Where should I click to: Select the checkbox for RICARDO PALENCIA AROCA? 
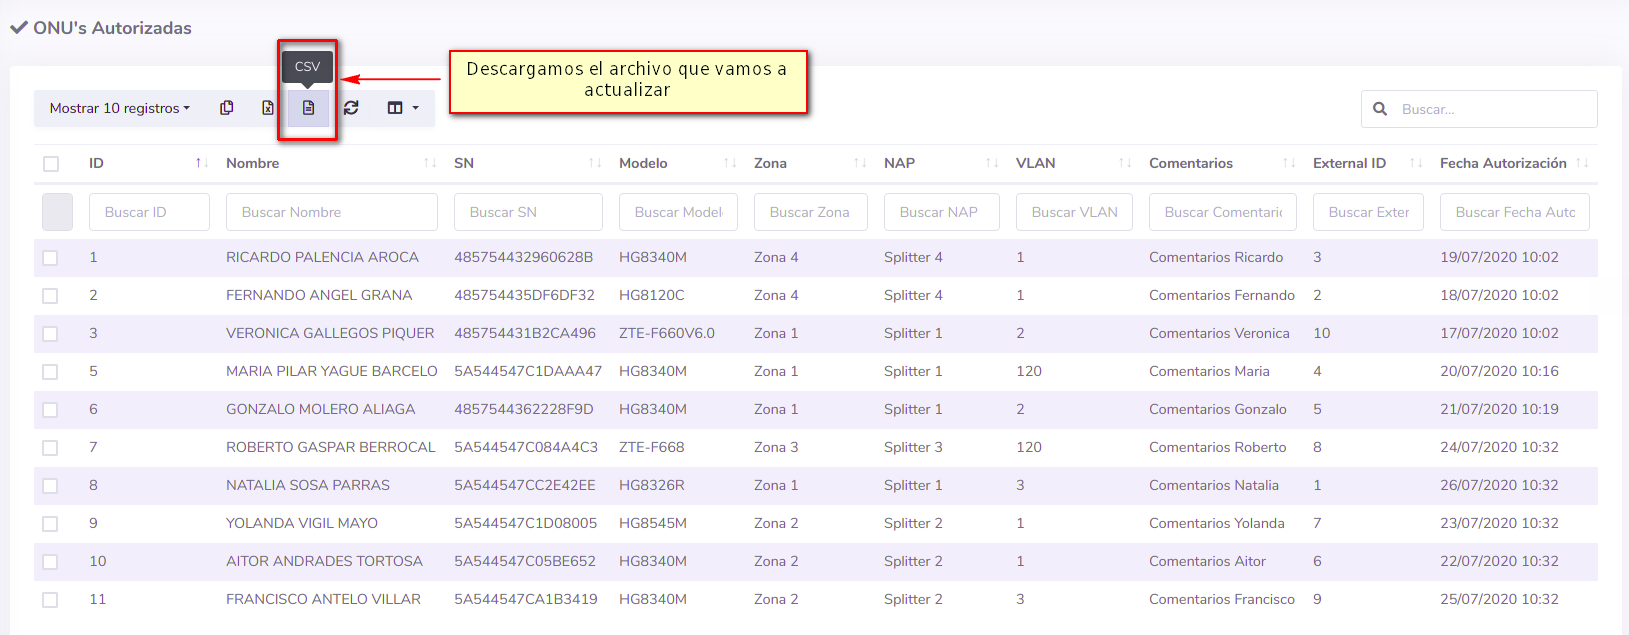(x=50, y=258)
